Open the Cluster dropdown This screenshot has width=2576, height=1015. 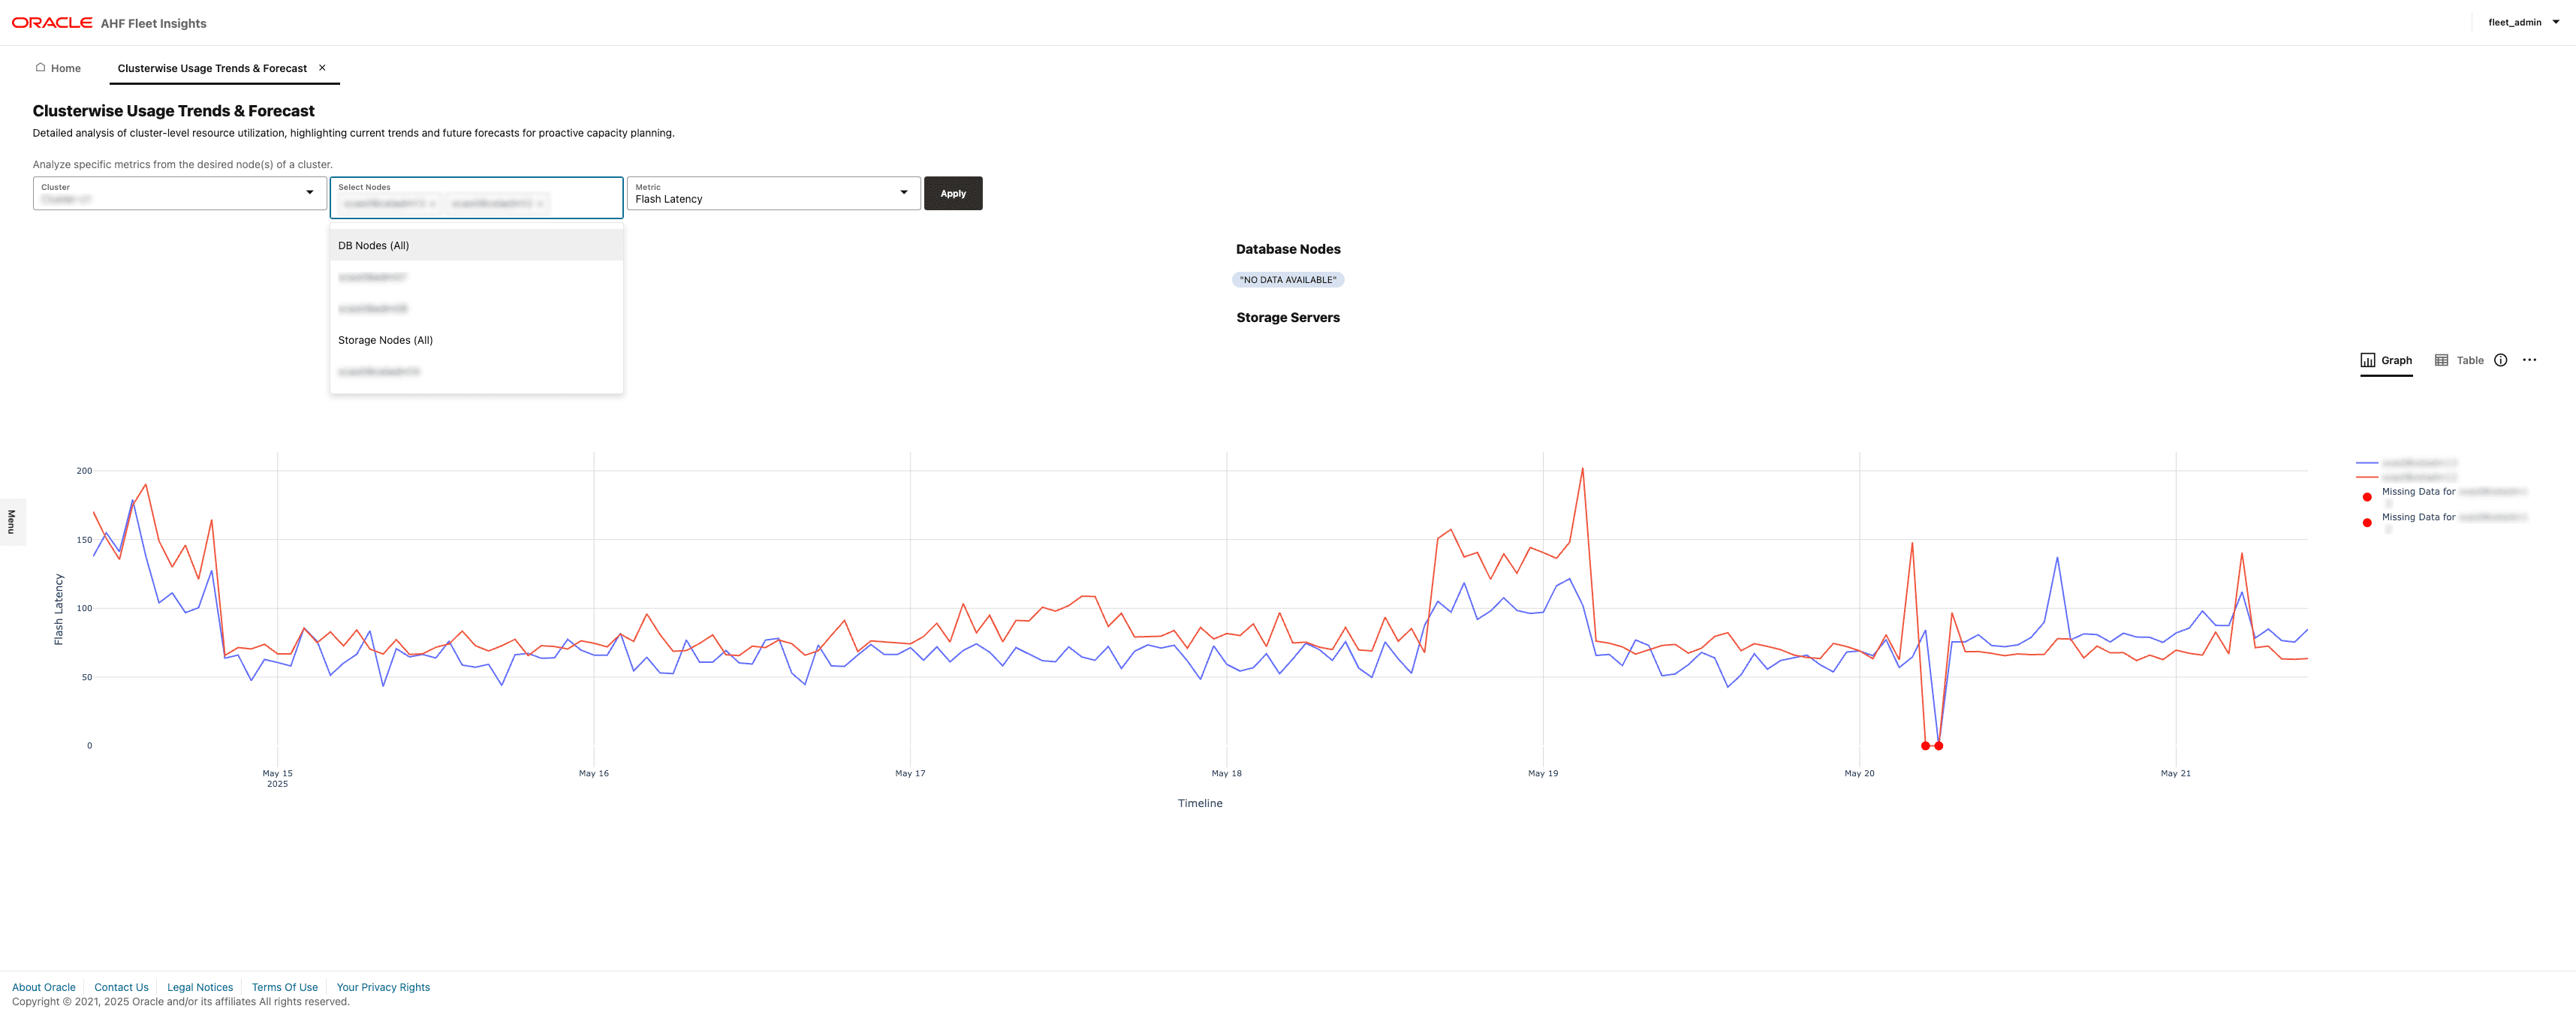pyautogui.click(x=309, y=192)
